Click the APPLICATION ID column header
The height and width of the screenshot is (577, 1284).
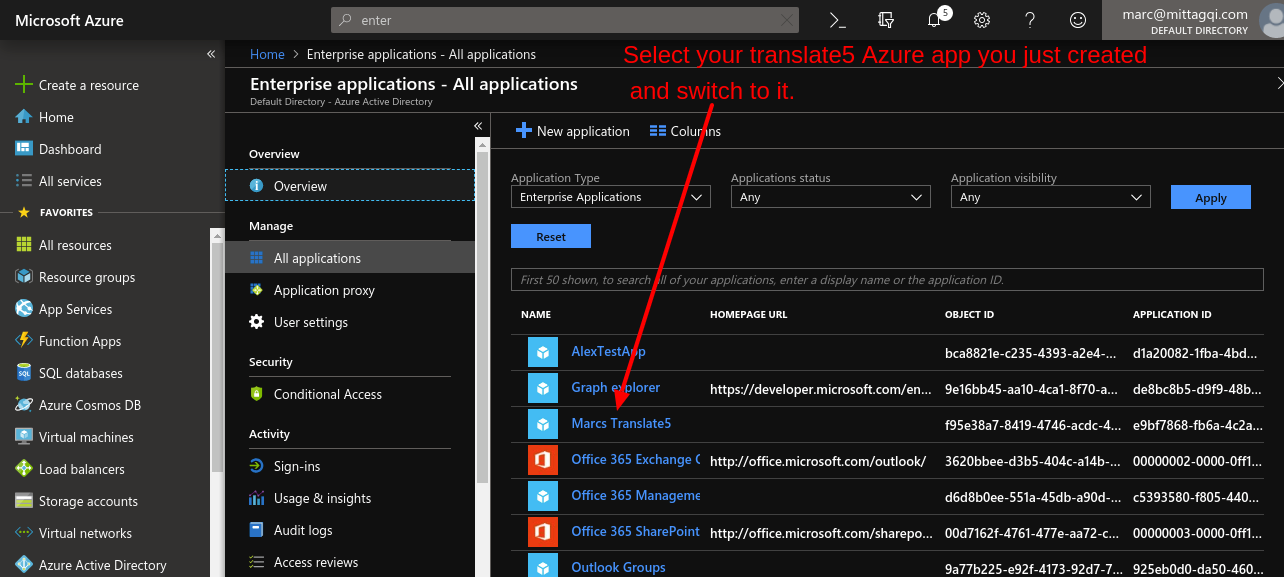pos(1172,314)
